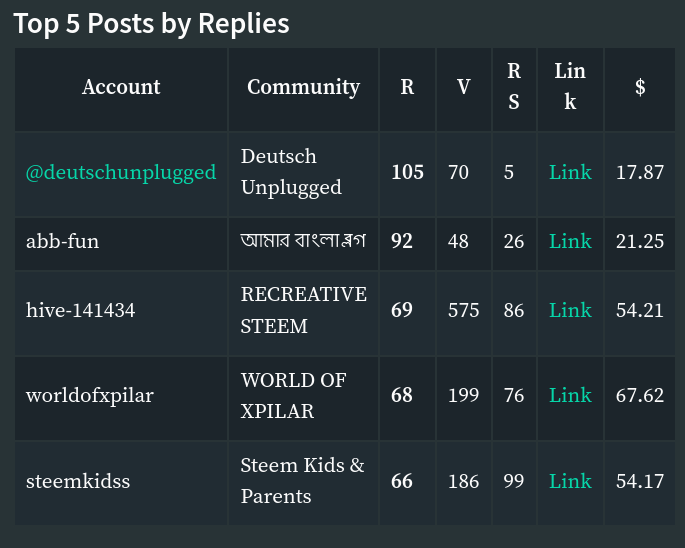Open Link in the abb-fun row
The image size is (685, 548).
(570, 241)
